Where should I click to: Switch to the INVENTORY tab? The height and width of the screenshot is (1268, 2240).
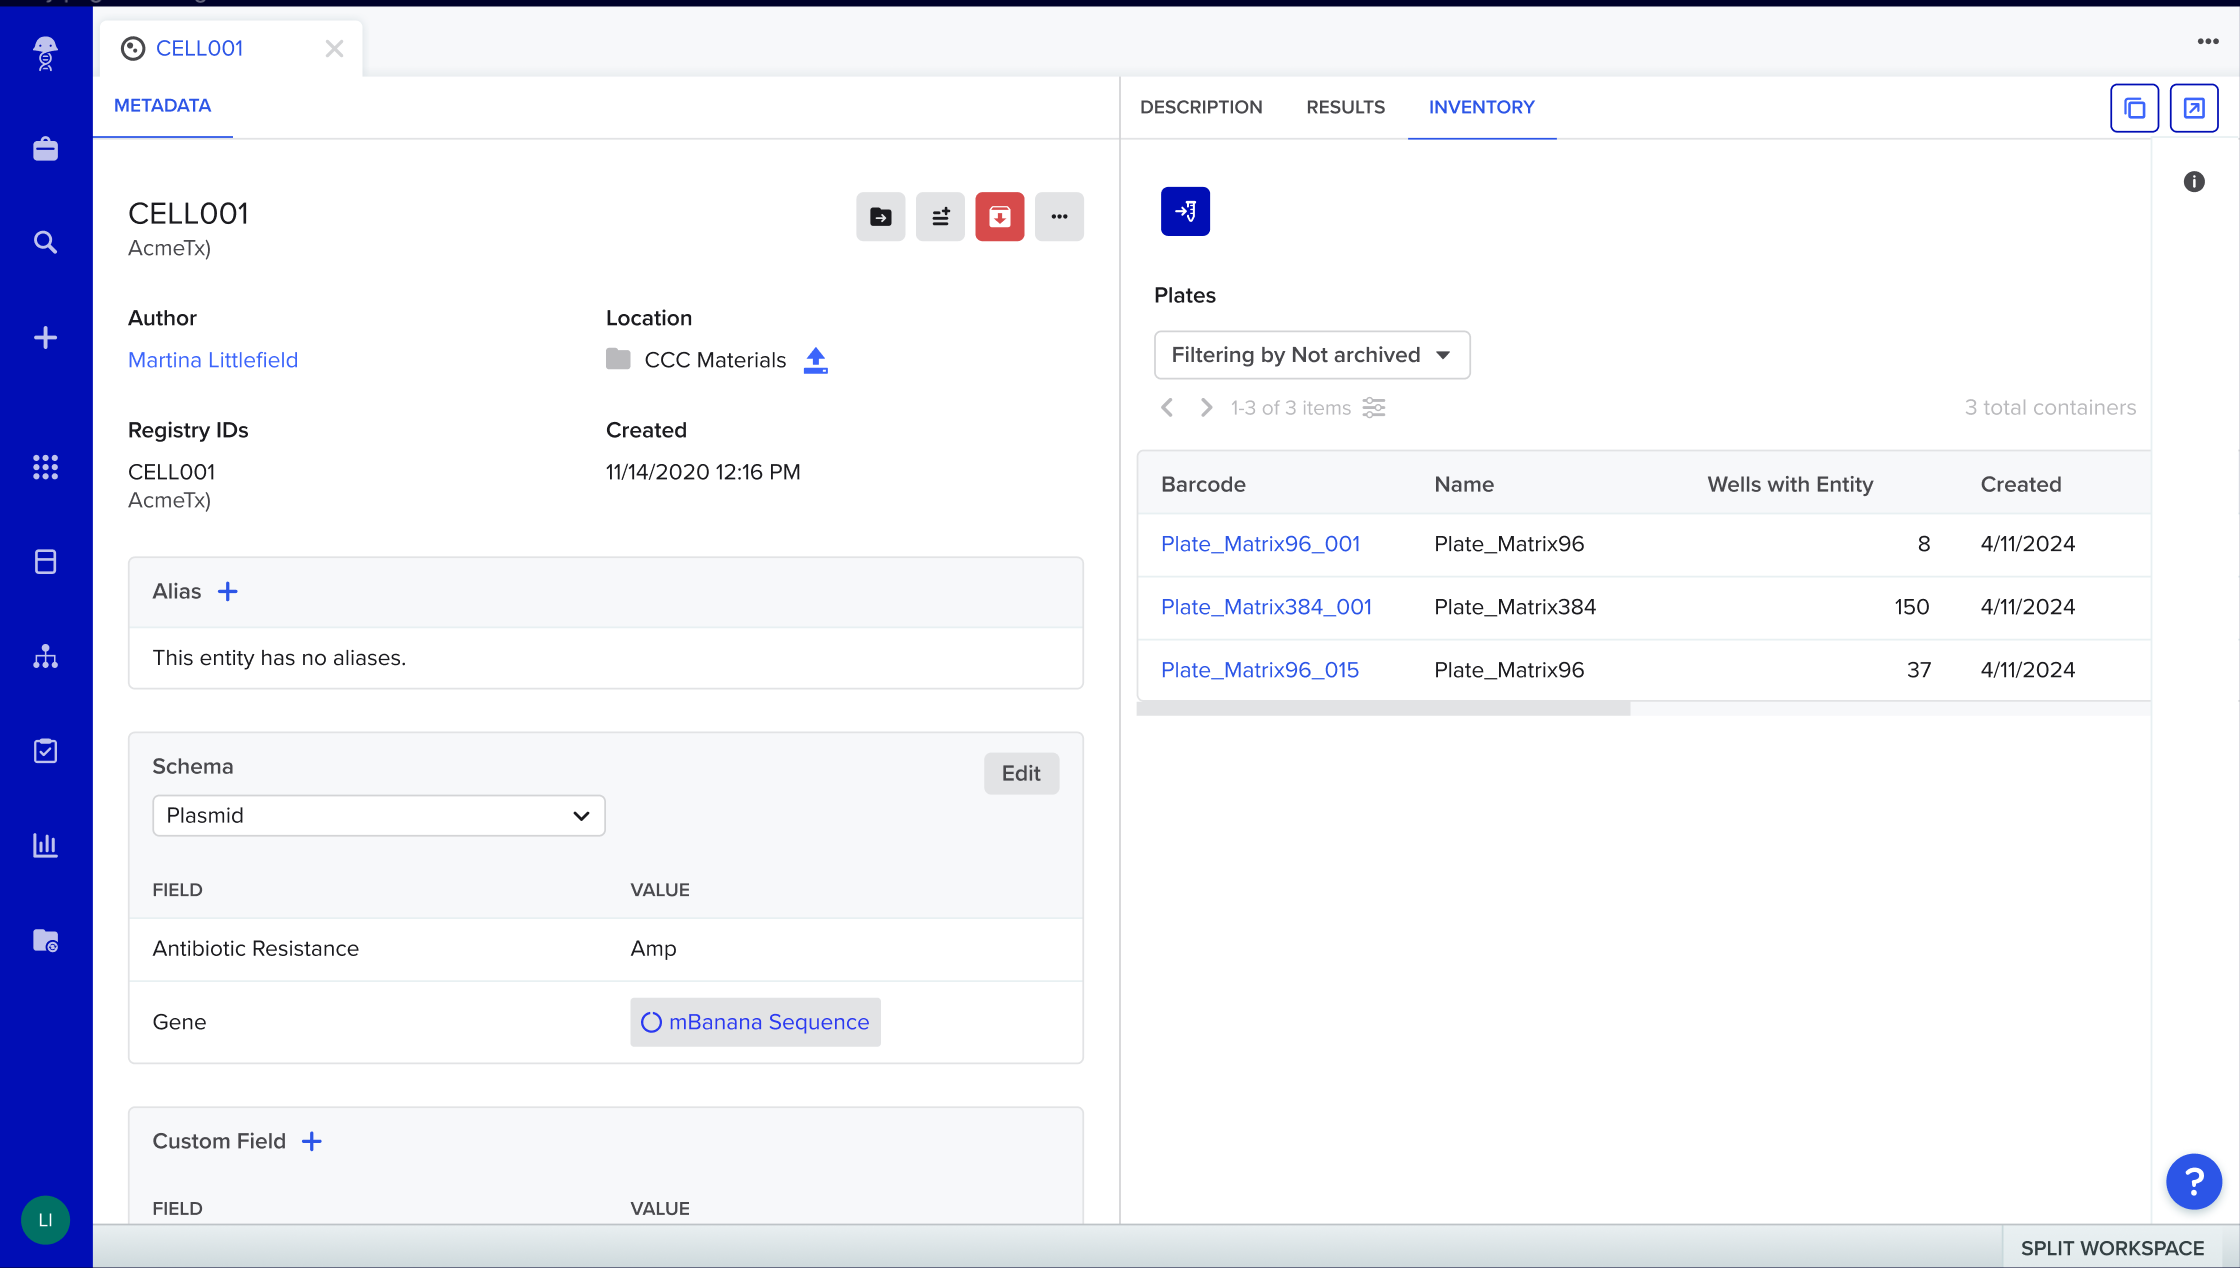(x=1481, y=107)
